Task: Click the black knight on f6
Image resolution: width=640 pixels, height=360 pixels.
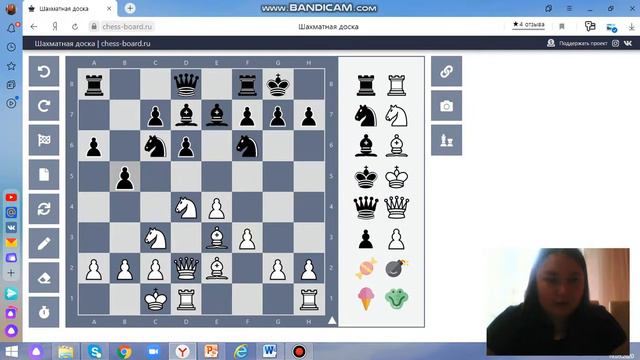Action: (247, 146)
